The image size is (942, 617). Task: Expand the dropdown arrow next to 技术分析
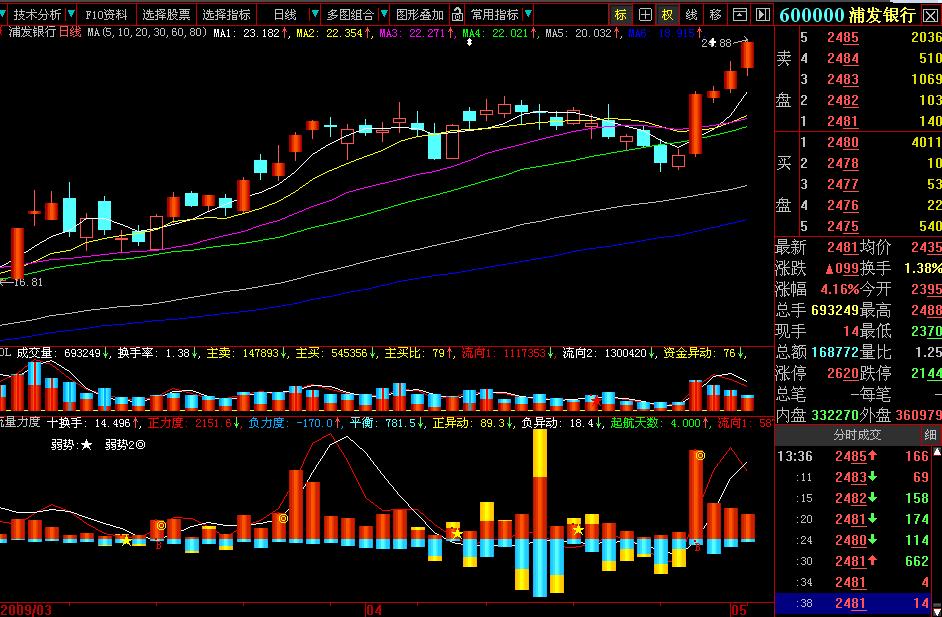pyautogui.click(x=71, y=14)
